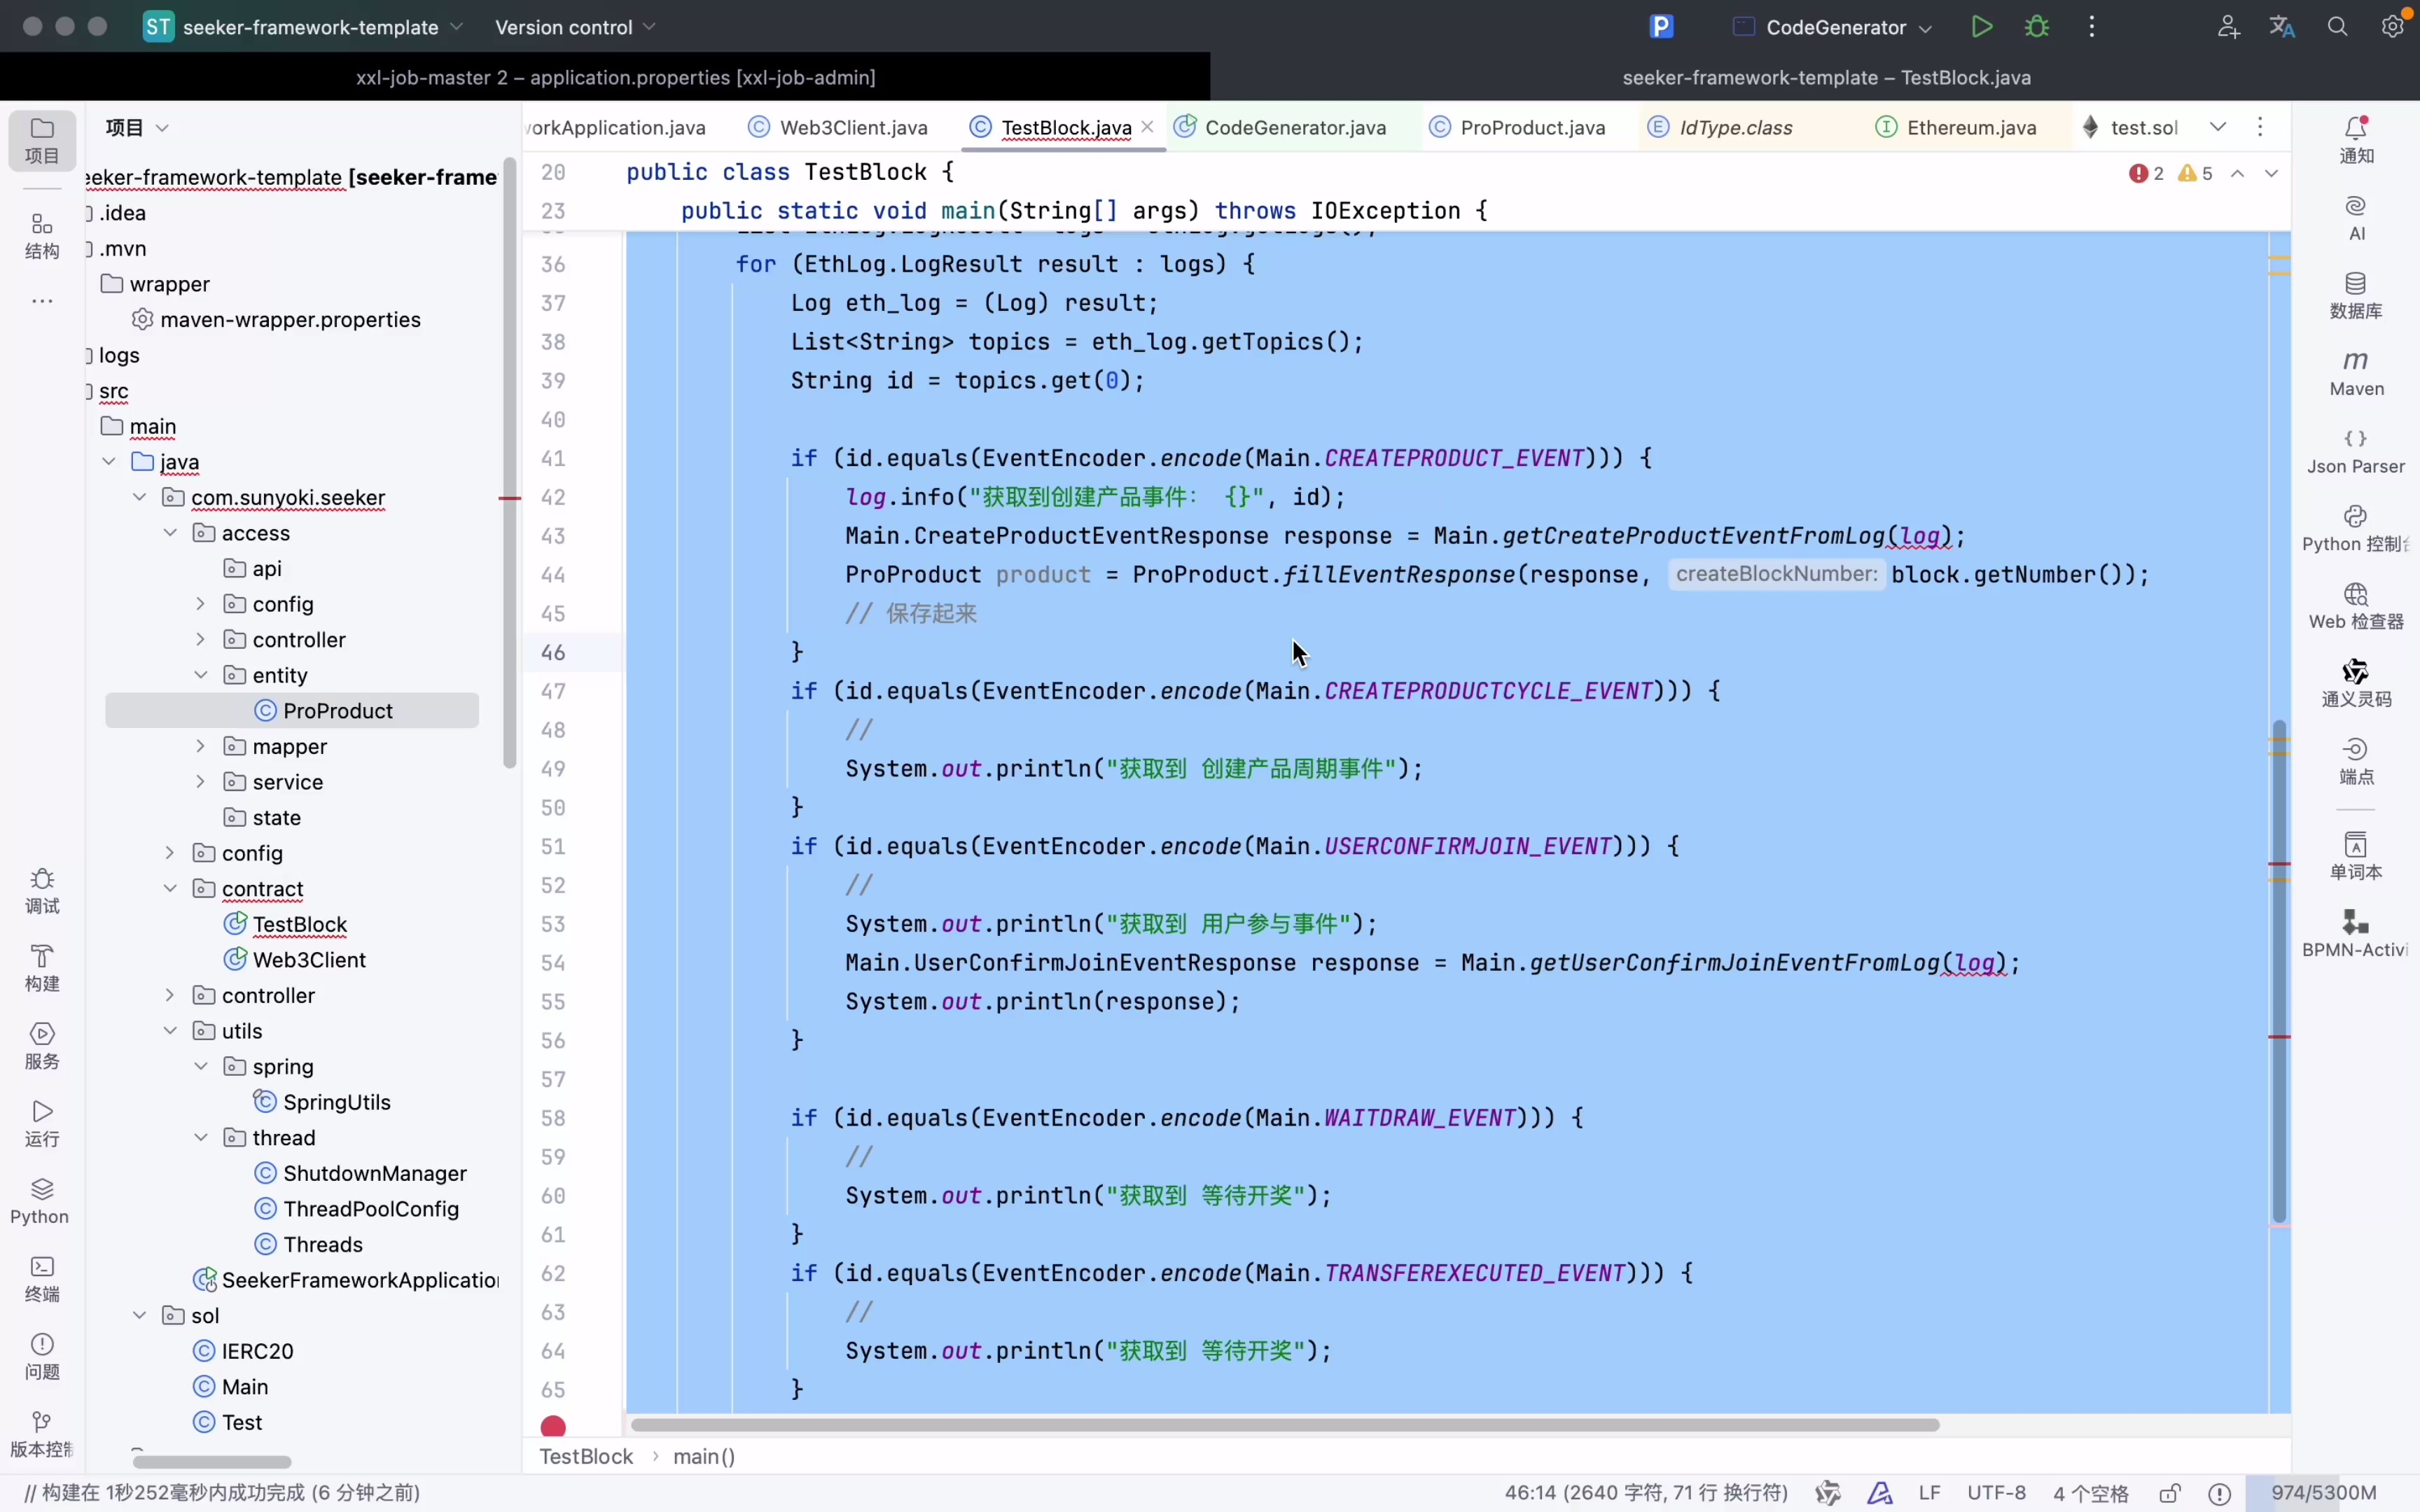This screenshot has height=1512, width=2420.
Task: Click the red breakpoint dot in the gutter
Action: [553, 1426]
